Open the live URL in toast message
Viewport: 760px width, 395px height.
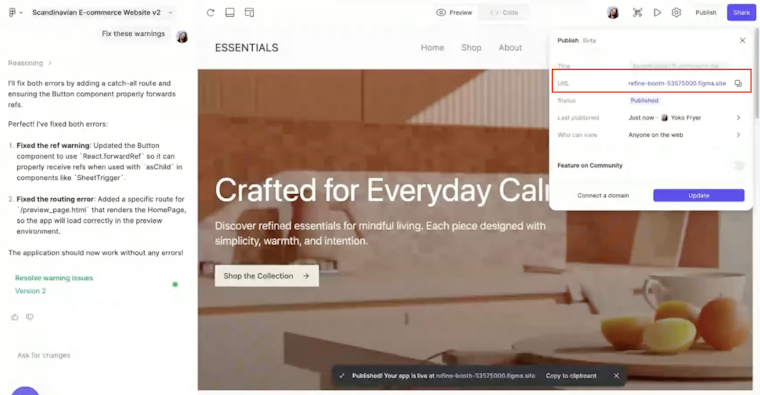click(485, 376)
